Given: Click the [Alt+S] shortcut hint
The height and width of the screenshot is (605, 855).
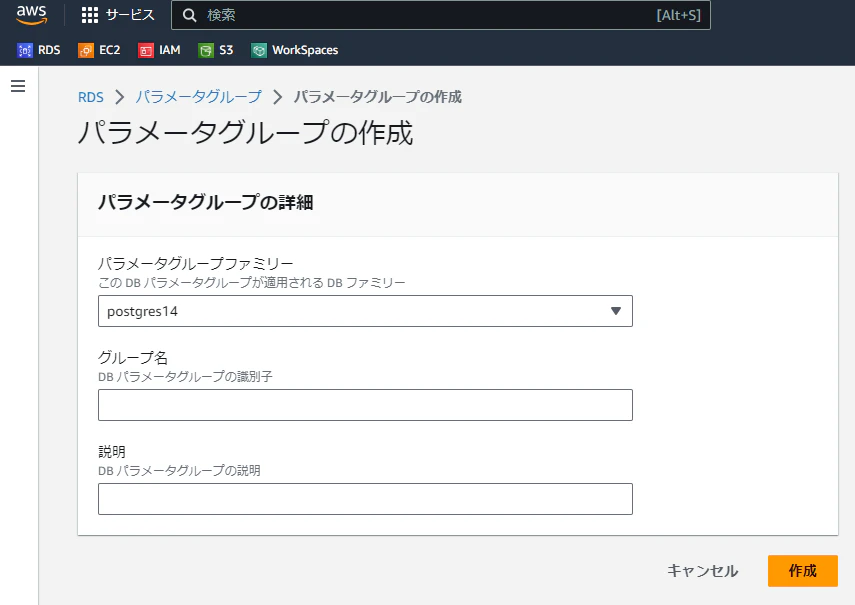Looking at the screenshot, I should [678, 15].
